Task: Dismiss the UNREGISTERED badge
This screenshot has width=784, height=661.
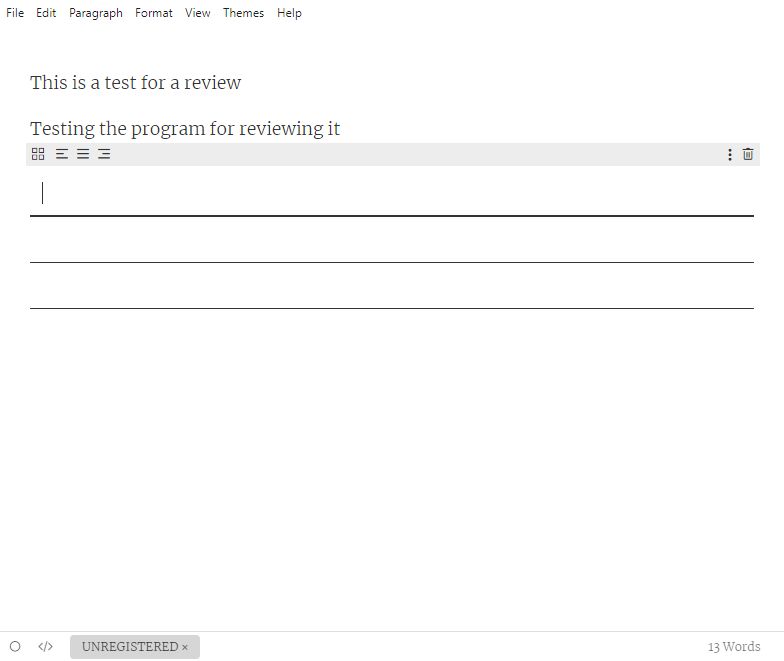Action: (185, 648)
